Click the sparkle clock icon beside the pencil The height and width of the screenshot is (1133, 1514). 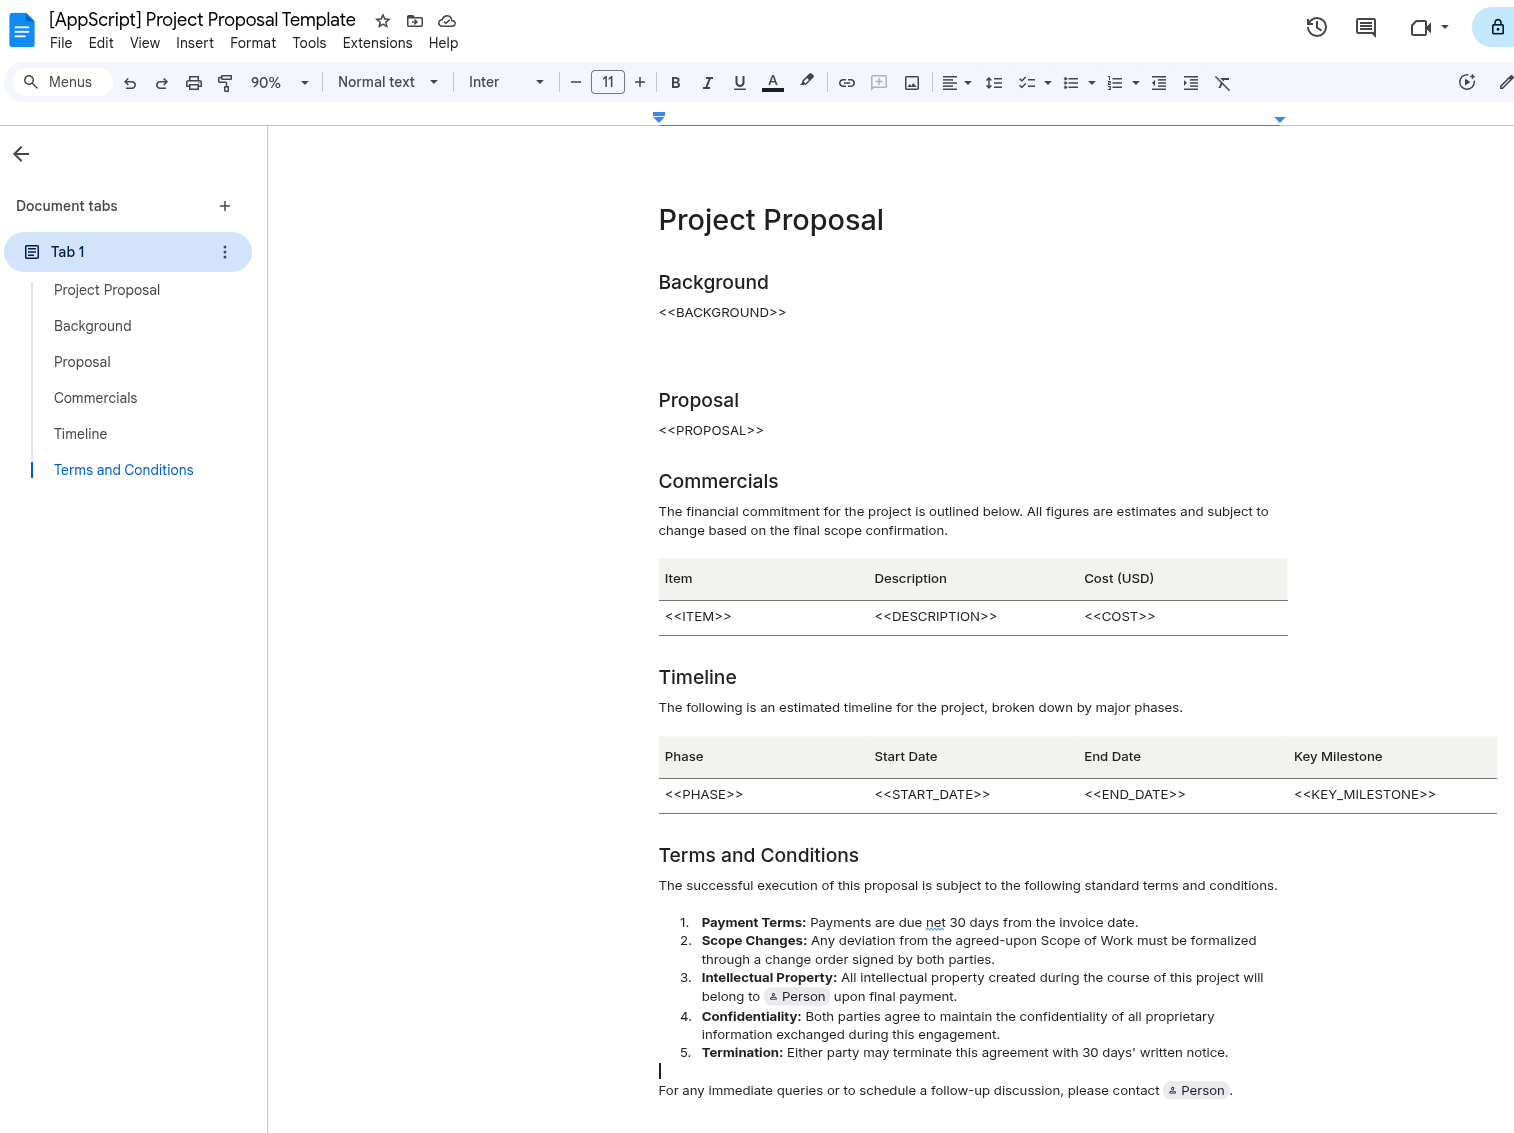1467,82
